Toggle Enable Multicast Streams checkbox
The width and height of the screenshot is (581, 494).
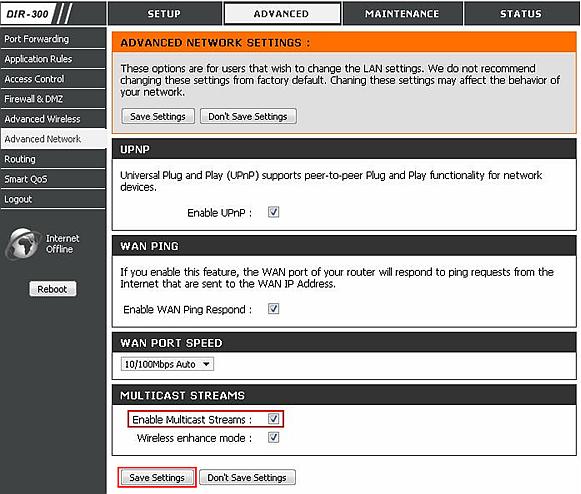point(273,419)
